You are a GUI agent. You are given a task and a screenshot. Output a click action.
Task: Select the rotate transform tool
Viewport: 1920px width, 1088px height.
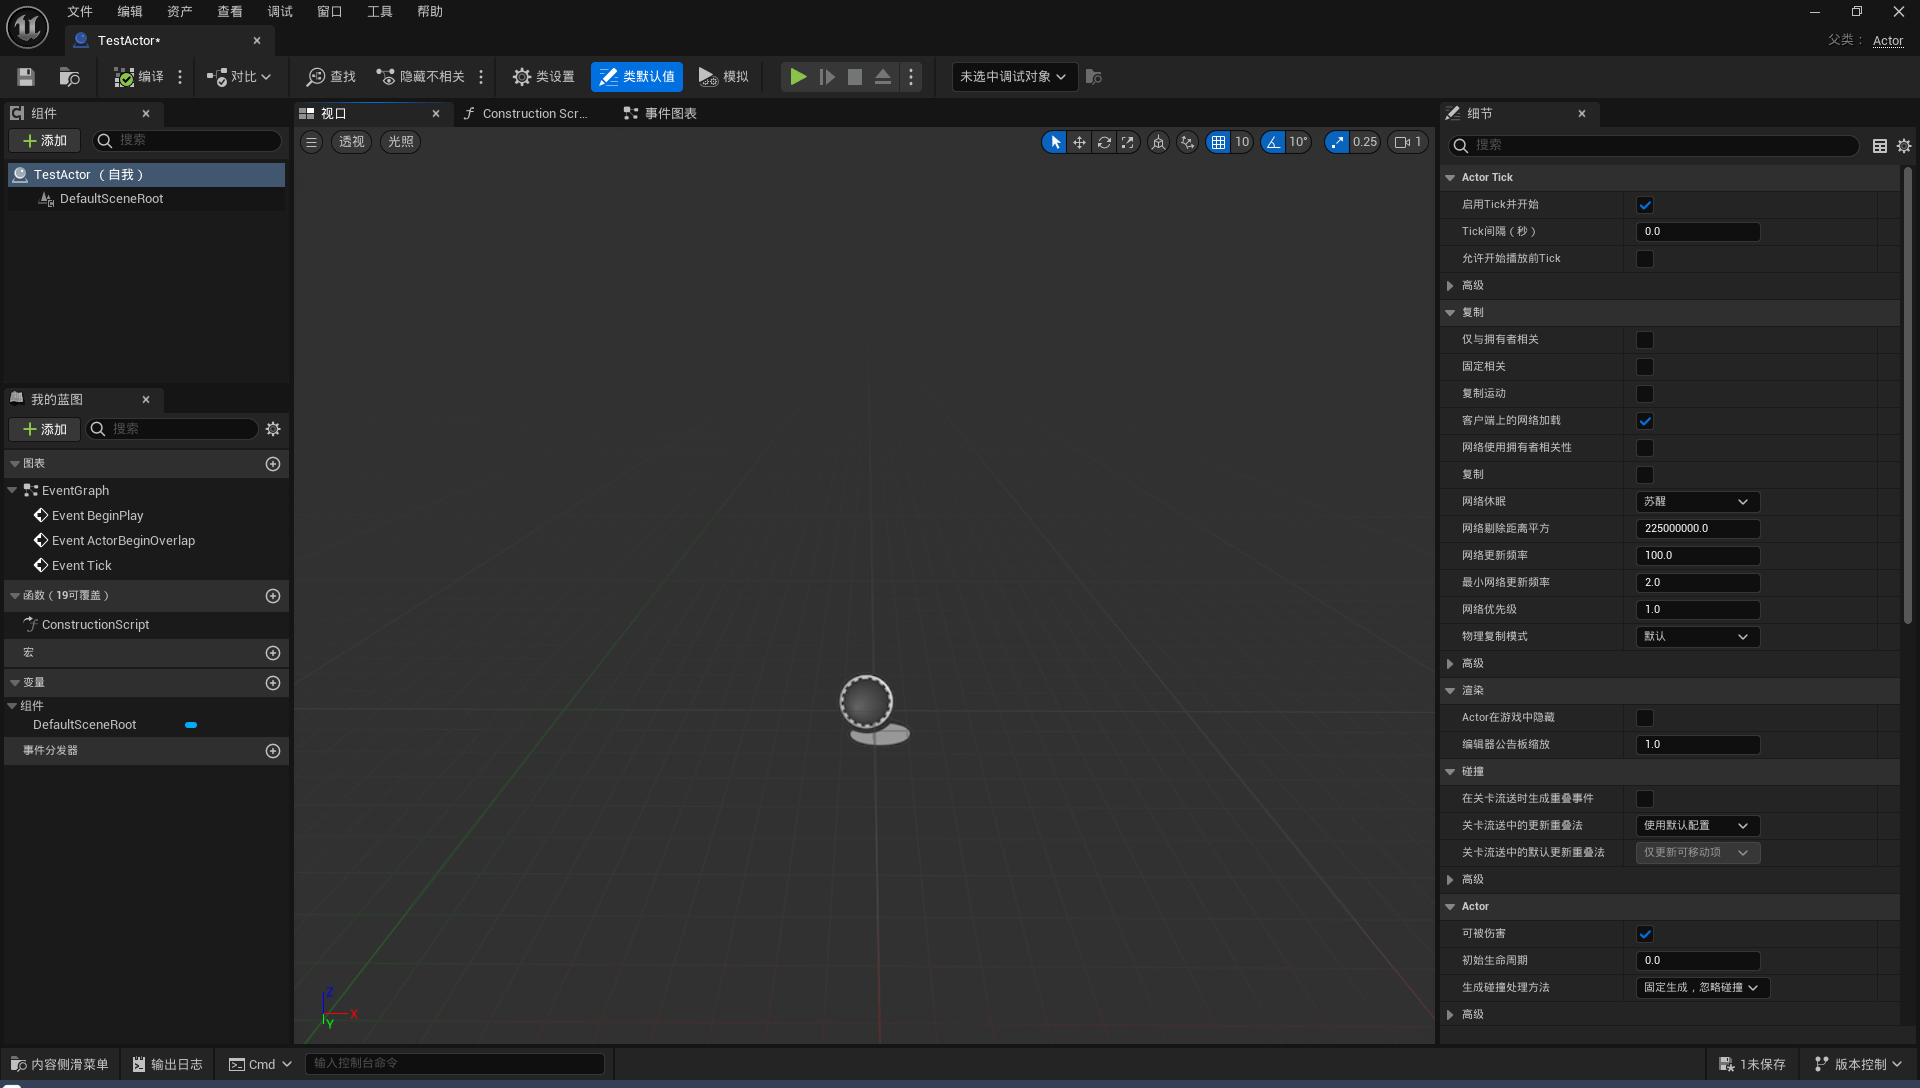tap(1104, 142)
